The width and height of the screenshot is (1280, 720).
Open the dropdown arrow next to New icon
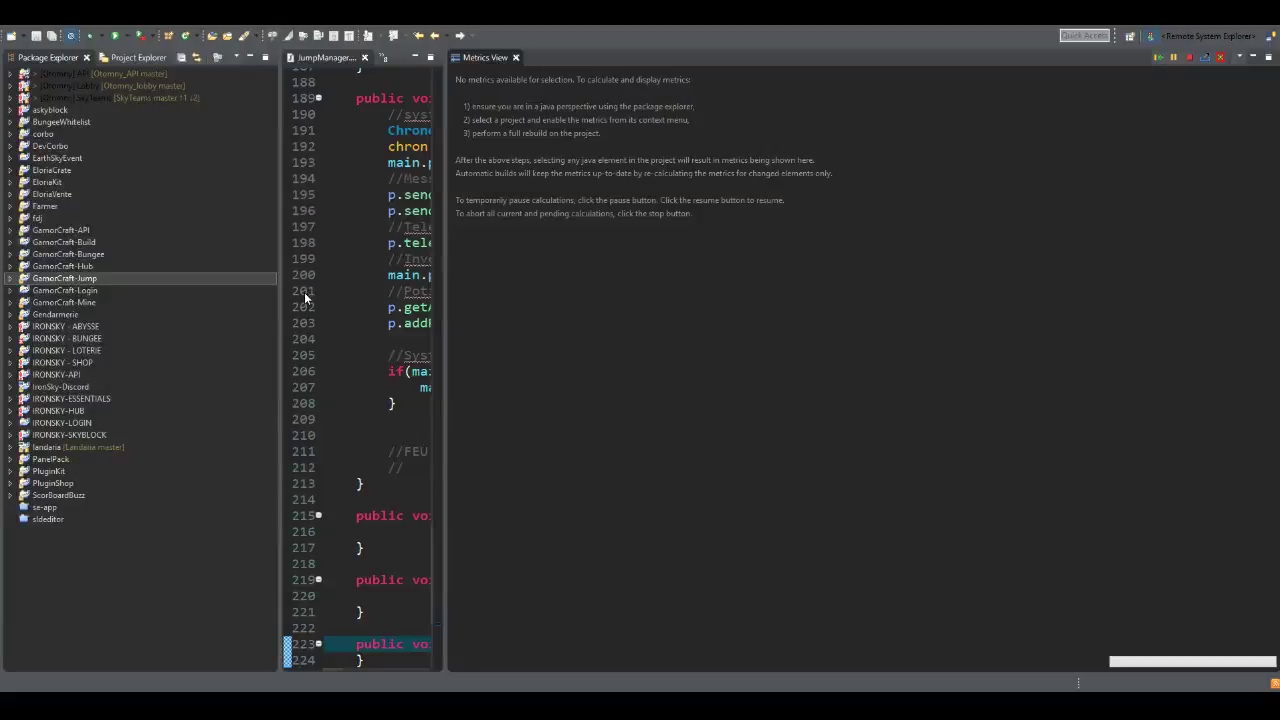tap(23, 36)
